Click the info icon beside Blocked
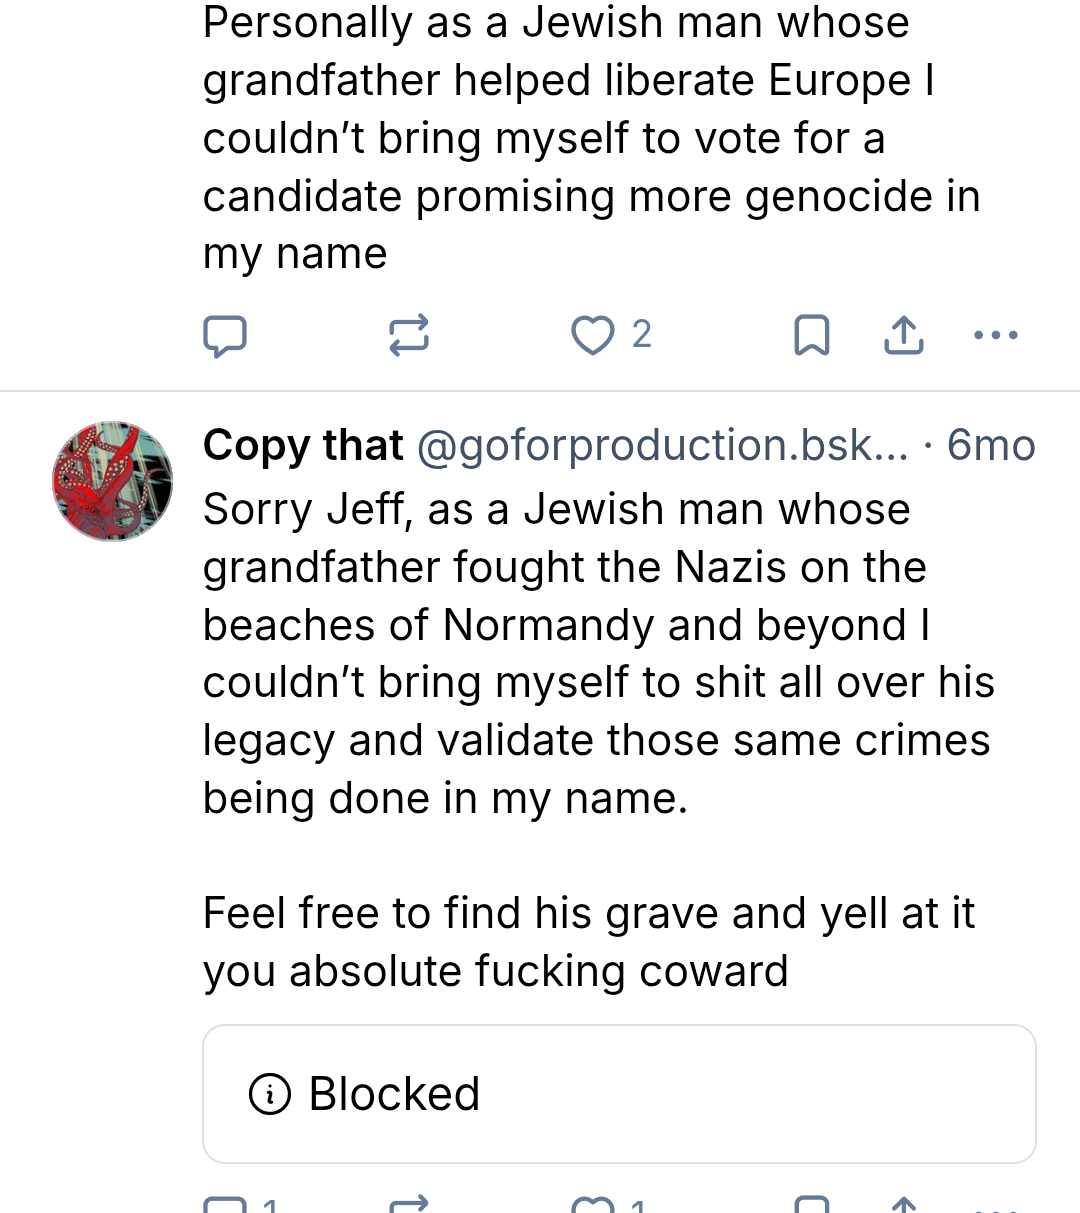This screenshot has width=1080, height=1213. click(x=270, y=1094)
